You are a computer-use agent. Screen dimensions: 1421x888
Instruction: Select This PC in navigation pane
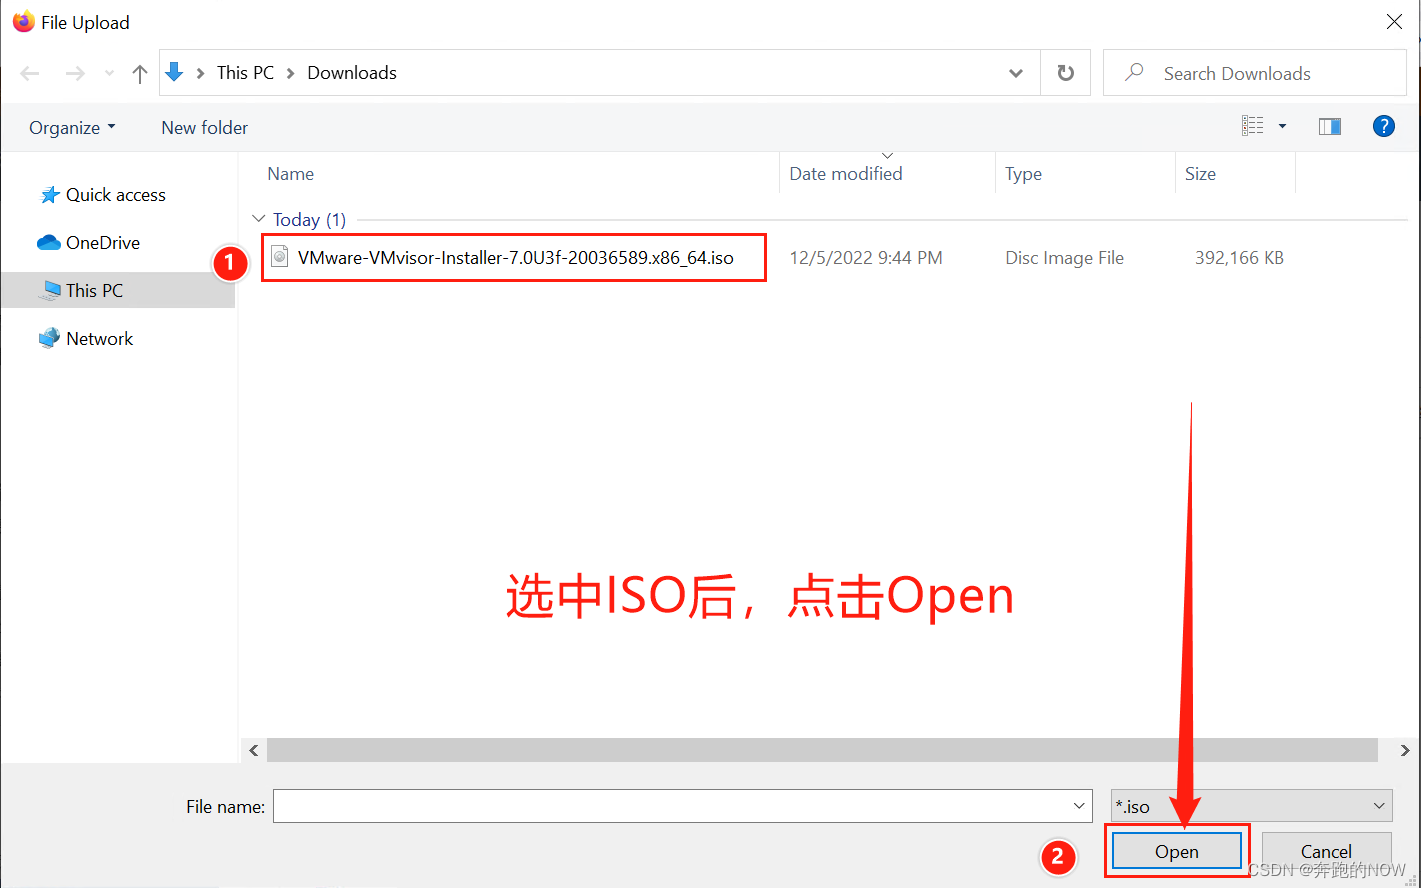pyautogui.click(x=117, y=291)
